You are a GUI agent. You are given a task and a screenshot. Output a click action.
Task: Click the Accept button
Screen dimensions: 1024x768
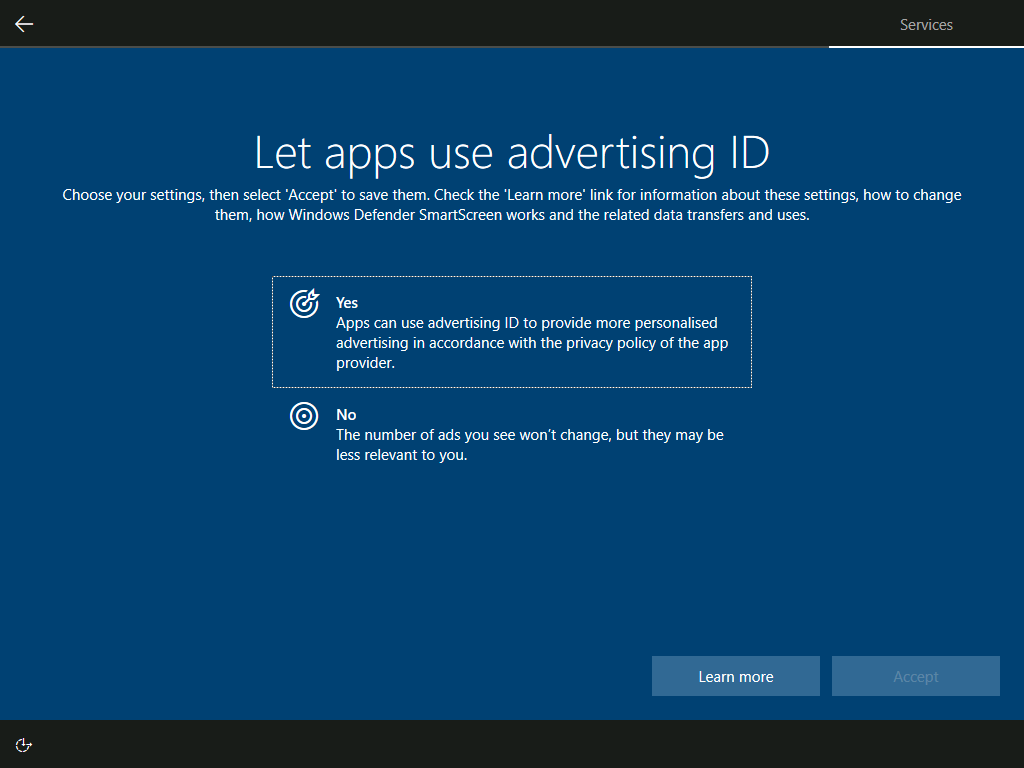(x=916, y=676)
